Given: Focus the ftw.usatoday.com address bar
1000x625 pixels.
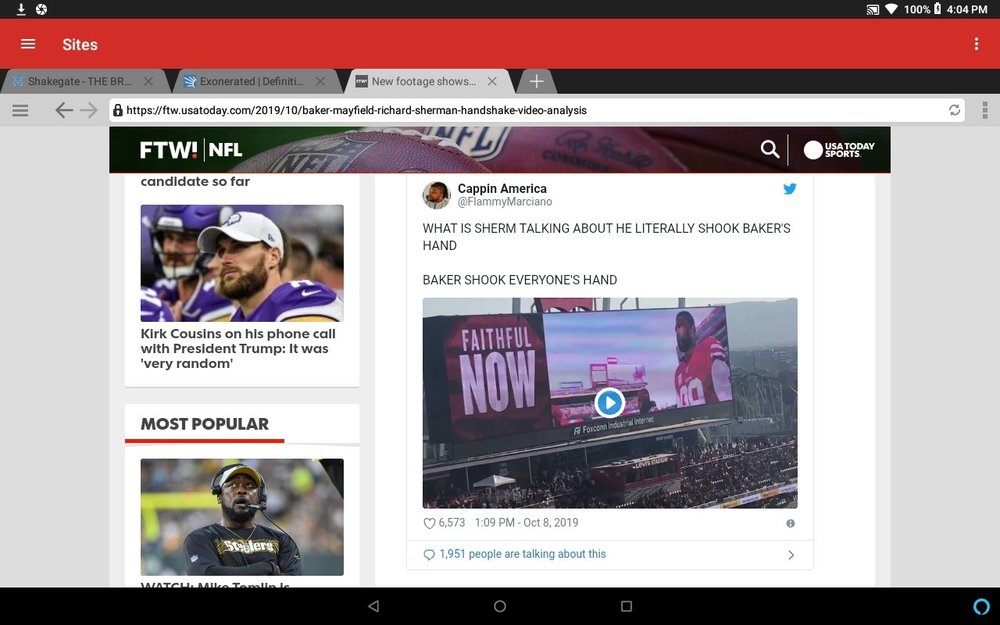Looking at the screenshot, I should point(536,110).
